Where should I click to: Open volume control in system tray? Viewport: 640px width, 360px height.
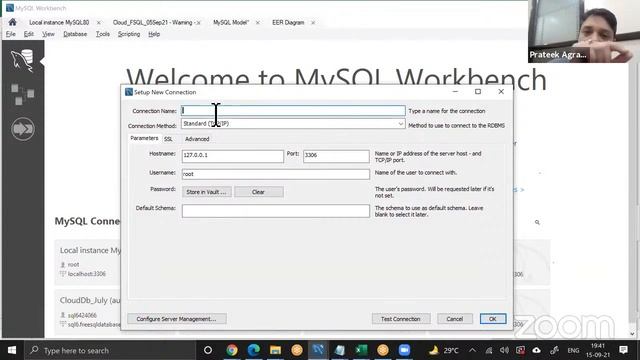click(x=504, y=350)
